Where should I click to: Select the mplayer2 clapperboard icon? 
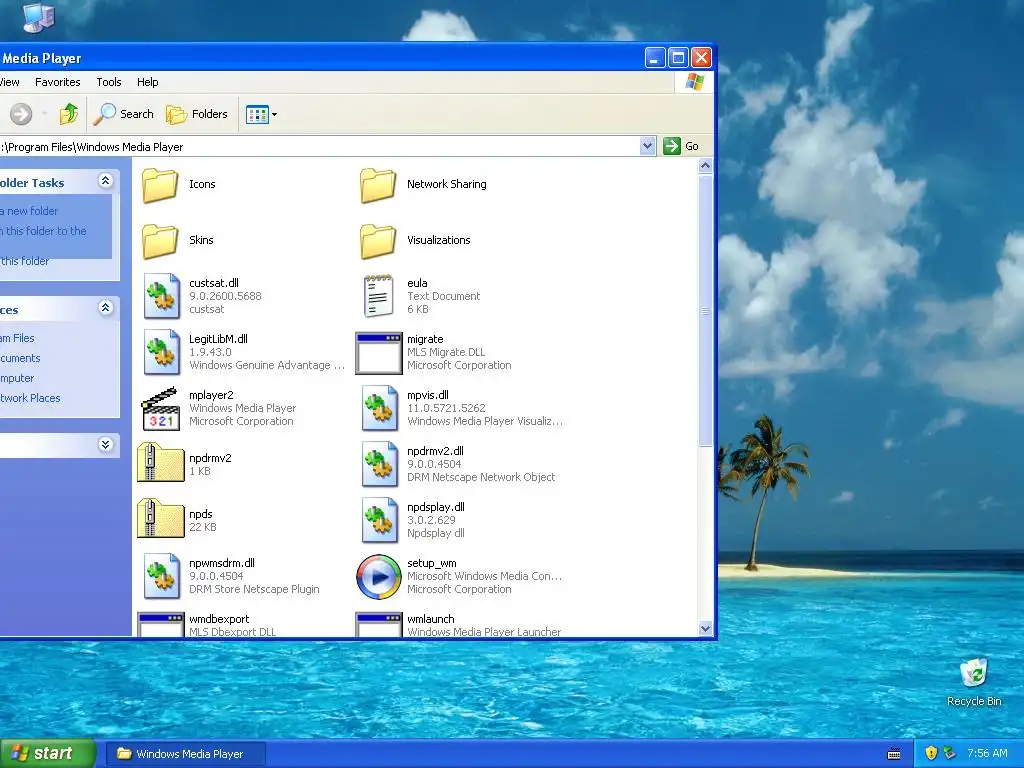tap(161, 409)
